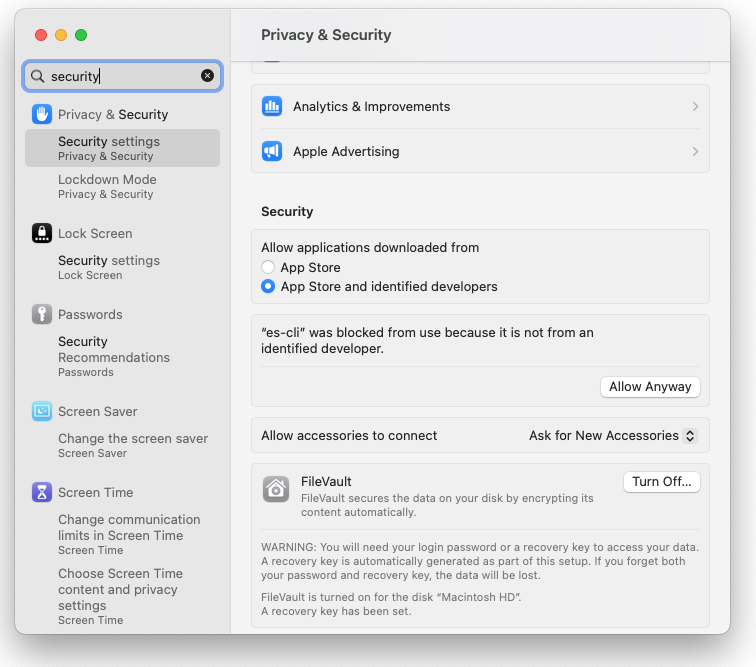
Task: Click the FileVault title text
Action: click(x=326, y=481)
